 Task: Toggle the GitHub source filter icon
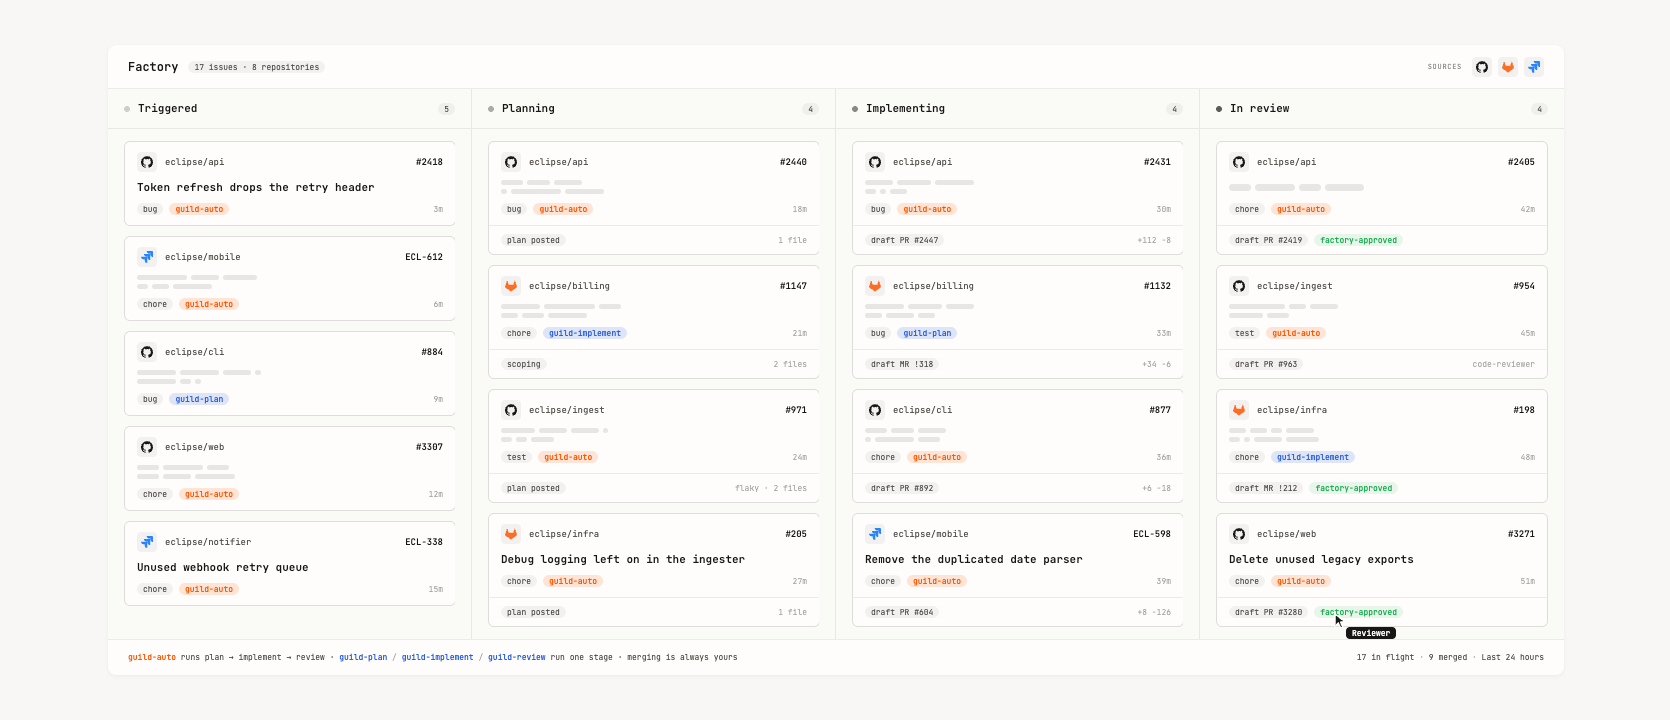(1482, 67)
